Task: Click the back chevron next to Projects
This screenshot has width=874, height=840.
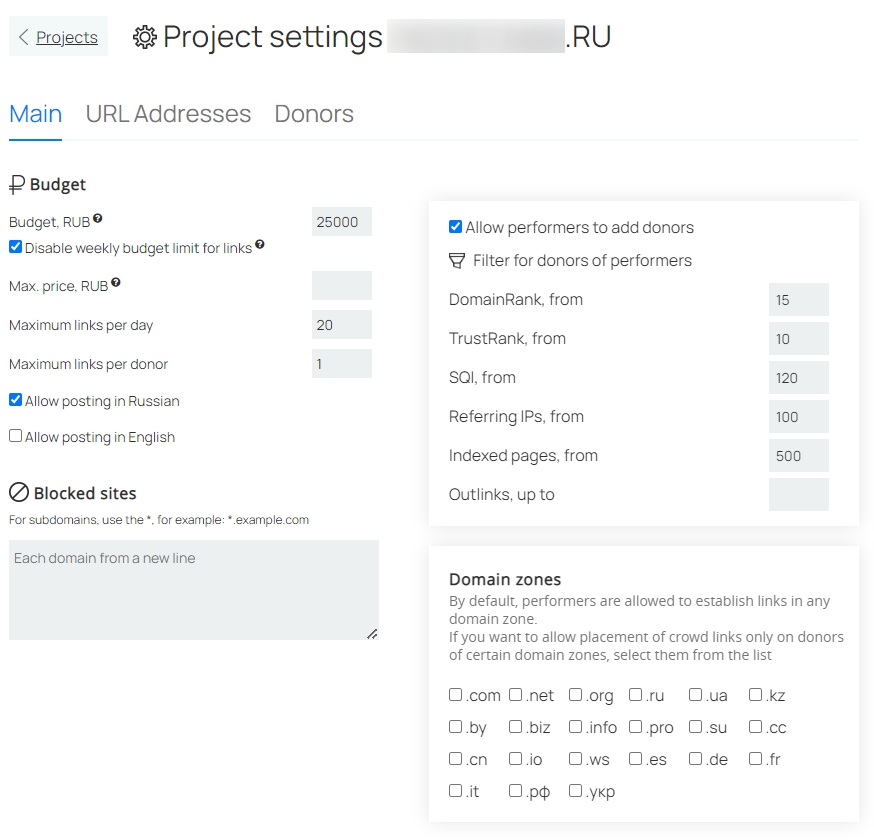Action: click(23, 37)
